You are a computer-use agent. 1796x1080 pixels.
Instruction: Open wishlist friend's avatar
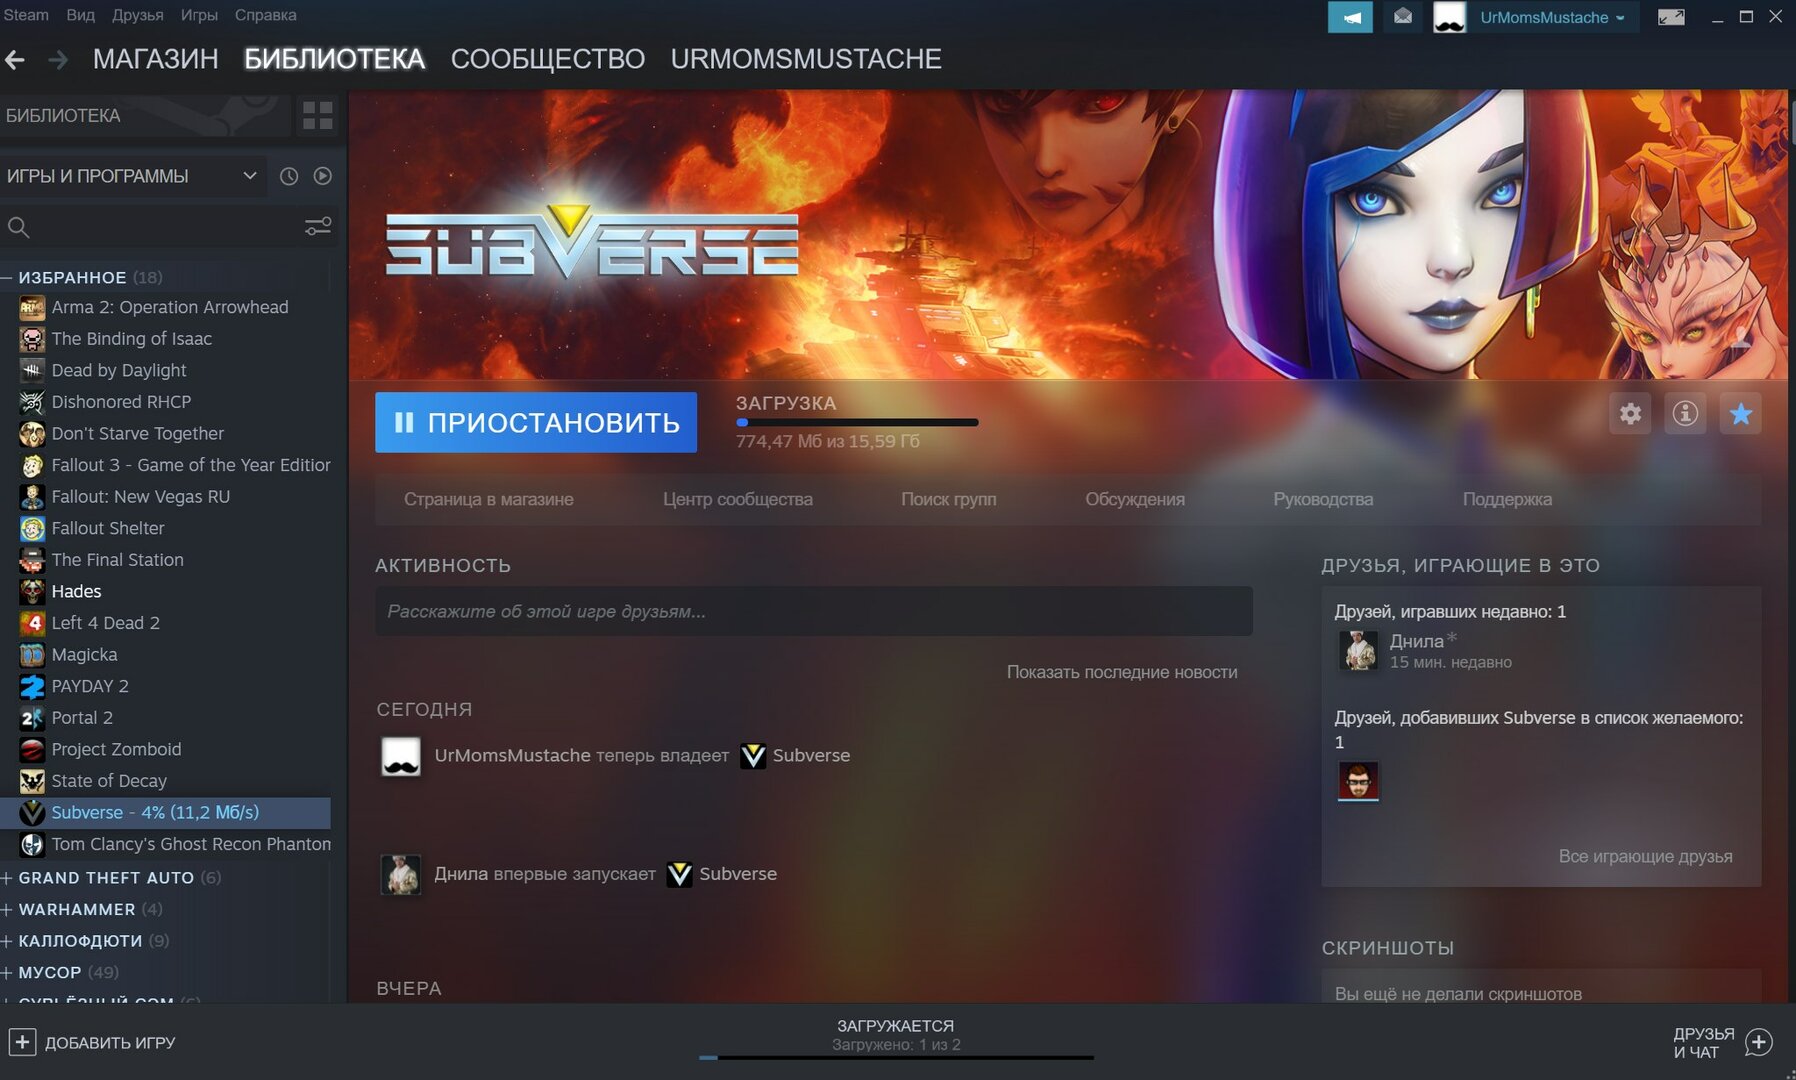[x=1358, y=781]
